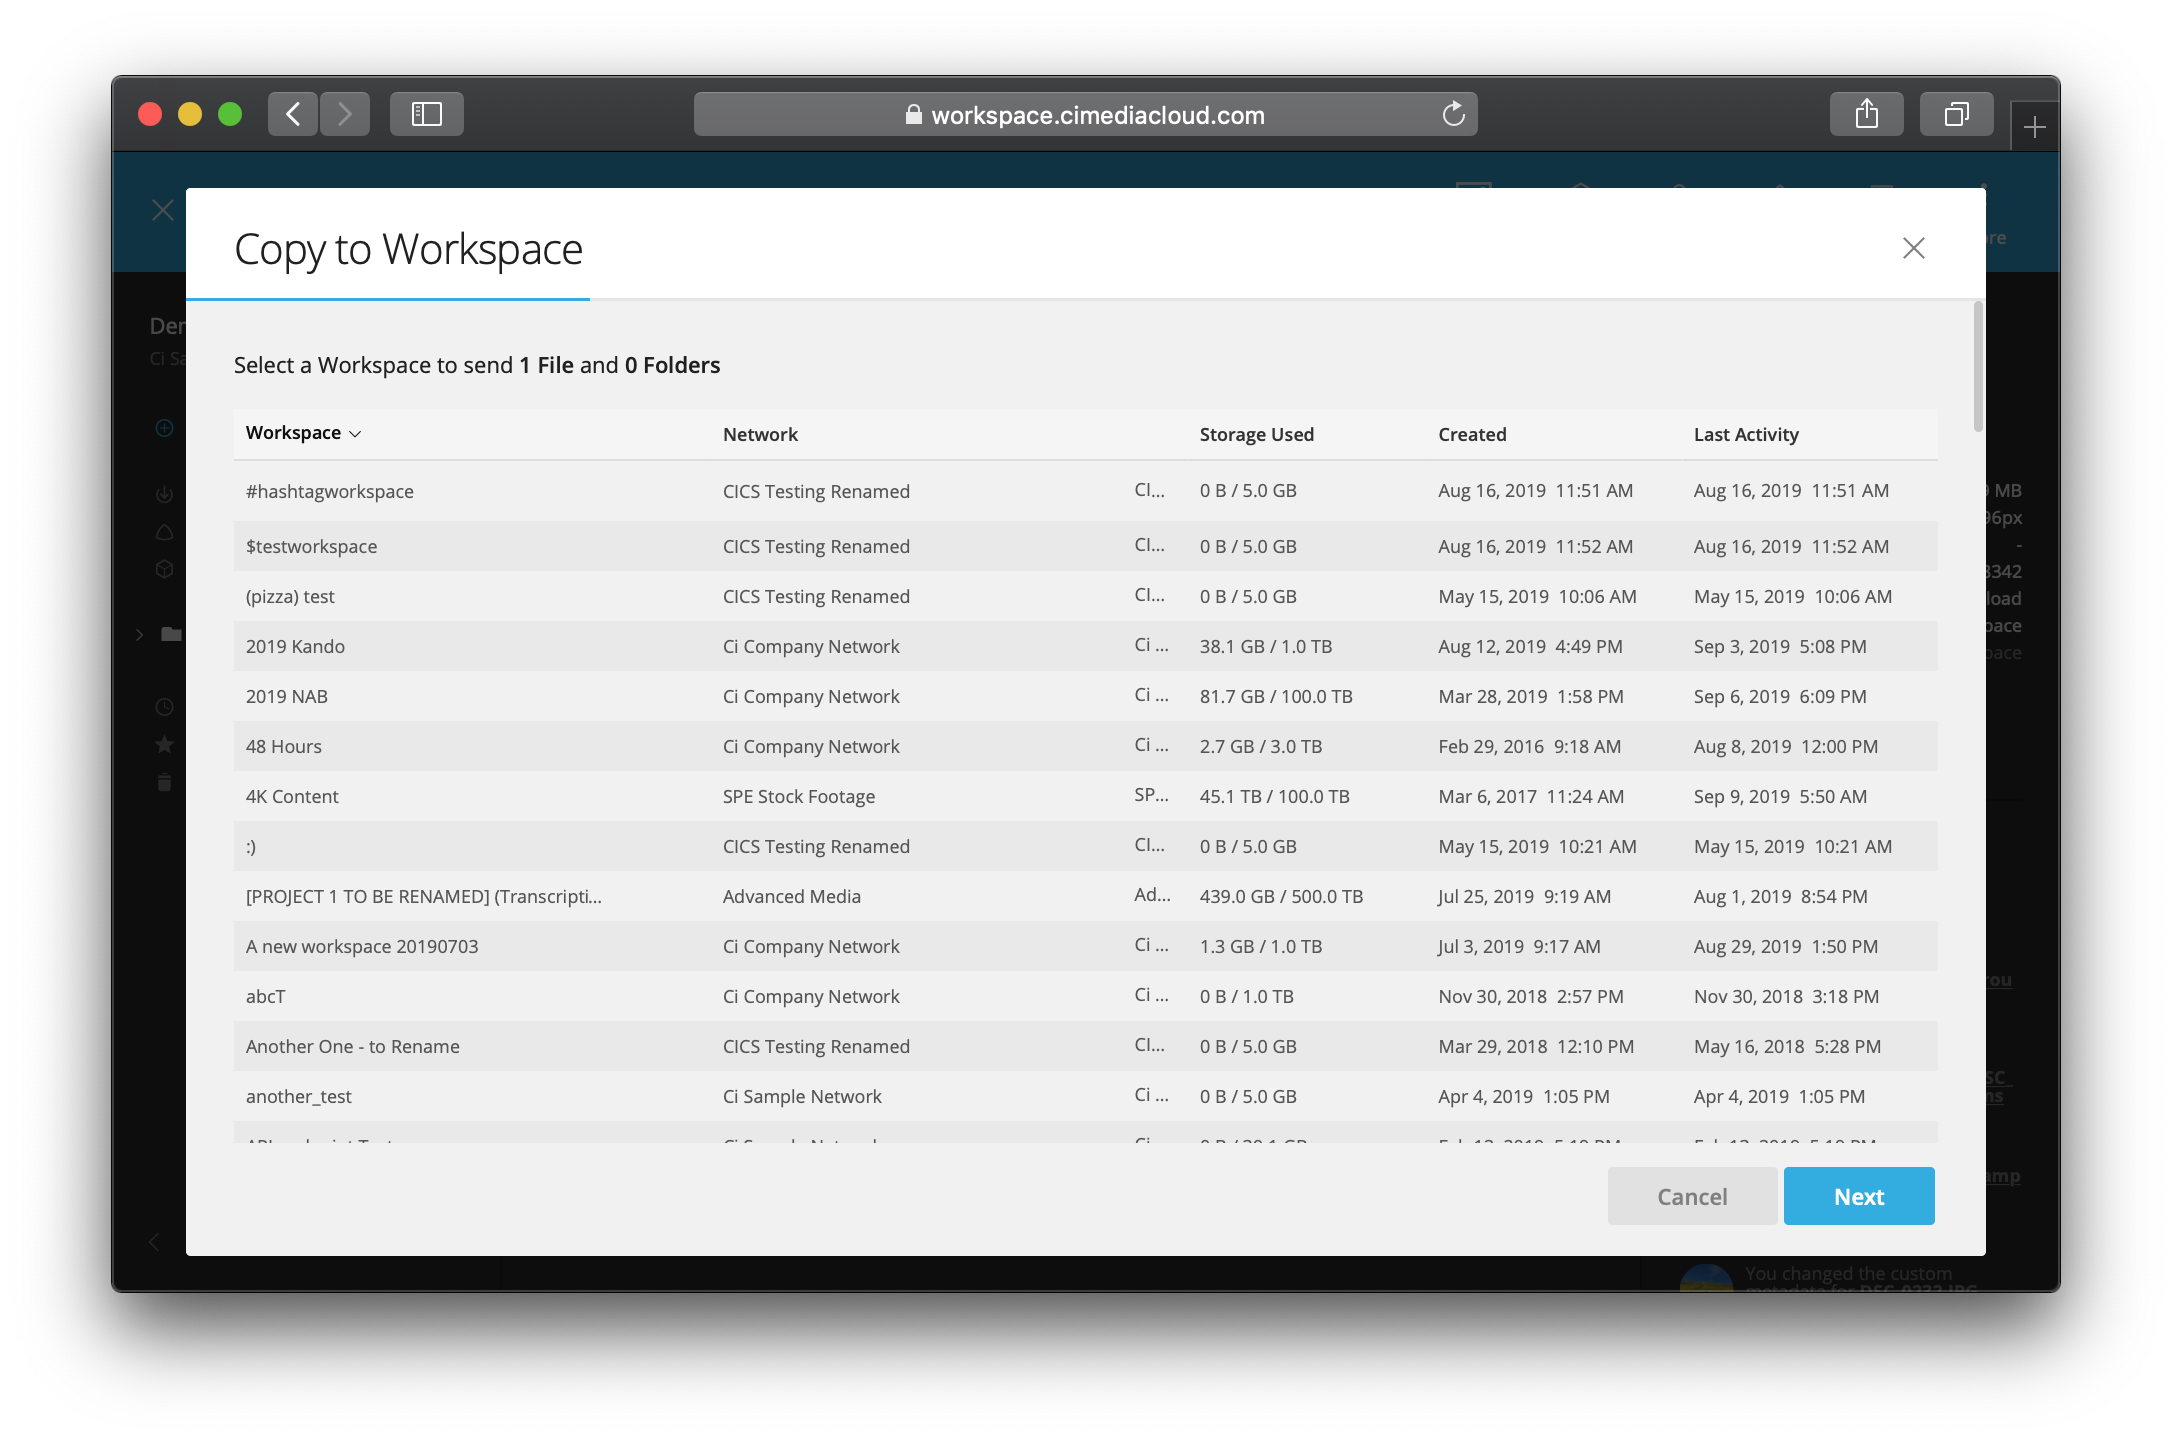Select Another One - to Rename workspace

(x=1085, y=1046)
